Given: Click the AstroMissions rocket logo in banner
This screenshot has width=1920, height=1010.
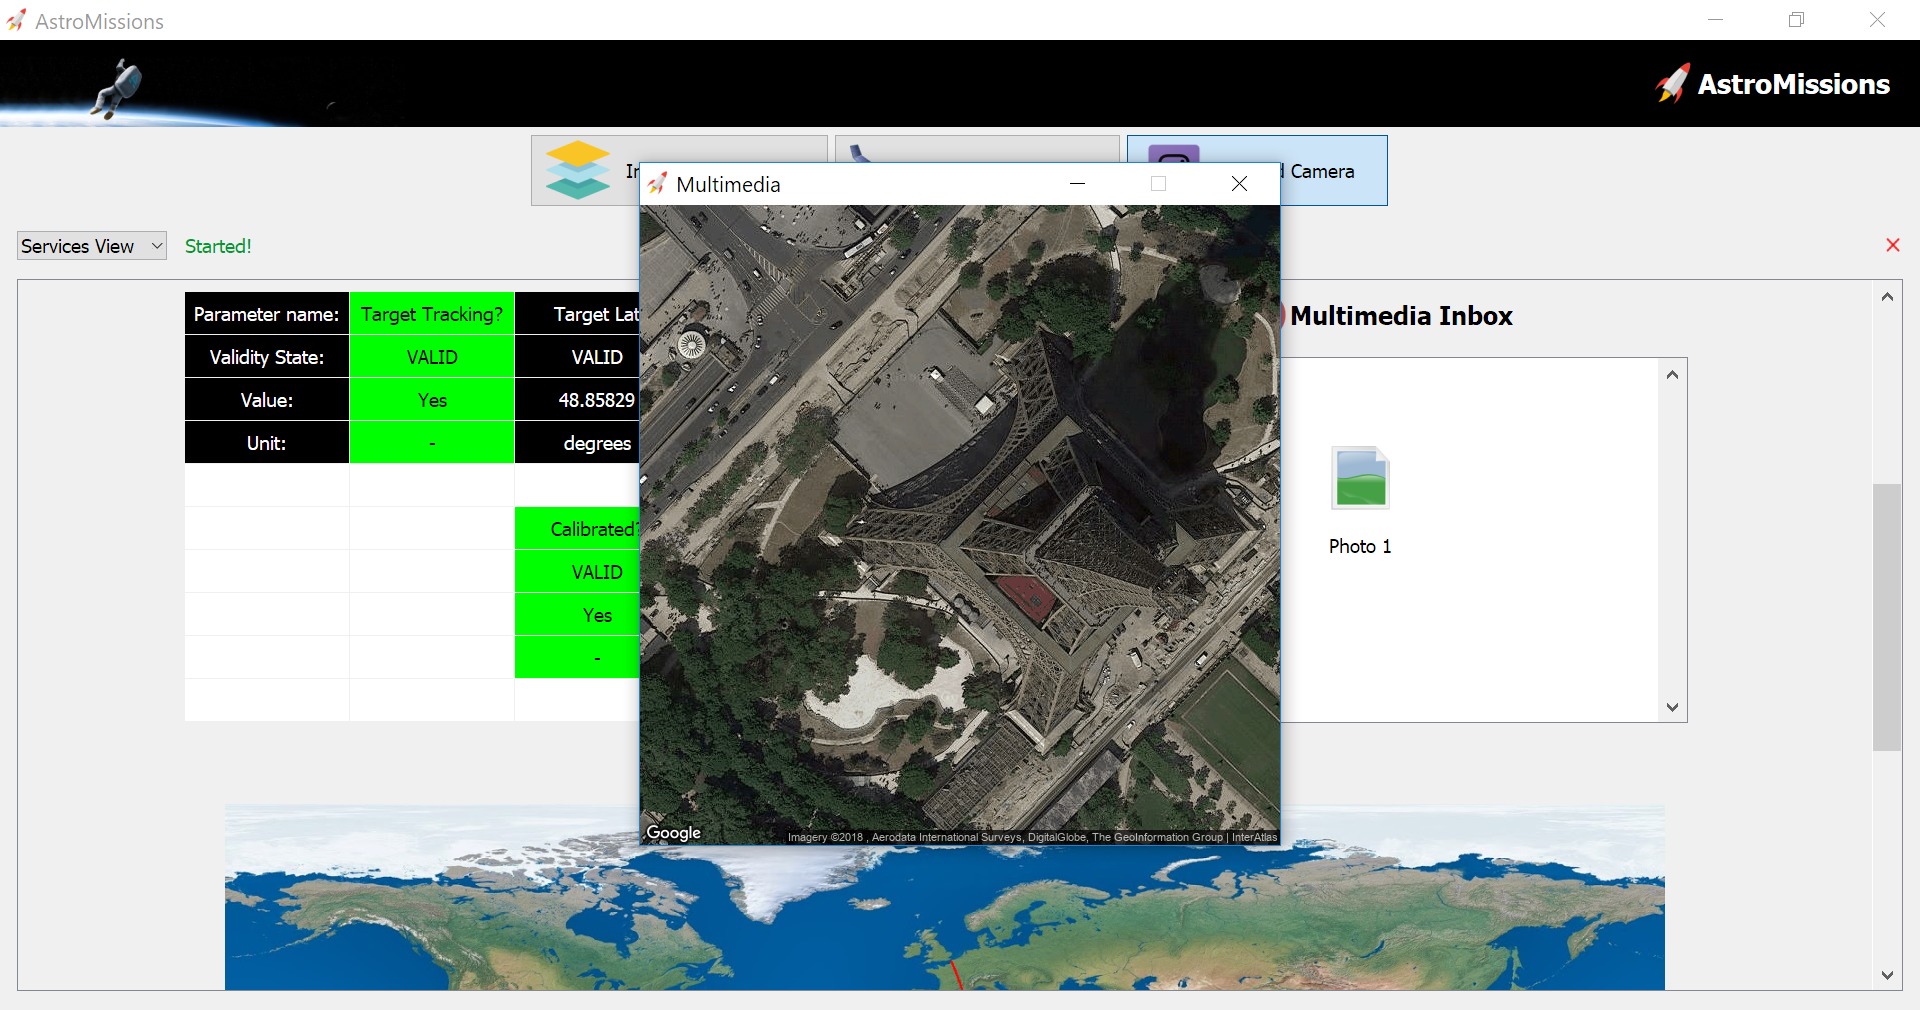Looking at the screenshot, I should (x=1673, y=84).
